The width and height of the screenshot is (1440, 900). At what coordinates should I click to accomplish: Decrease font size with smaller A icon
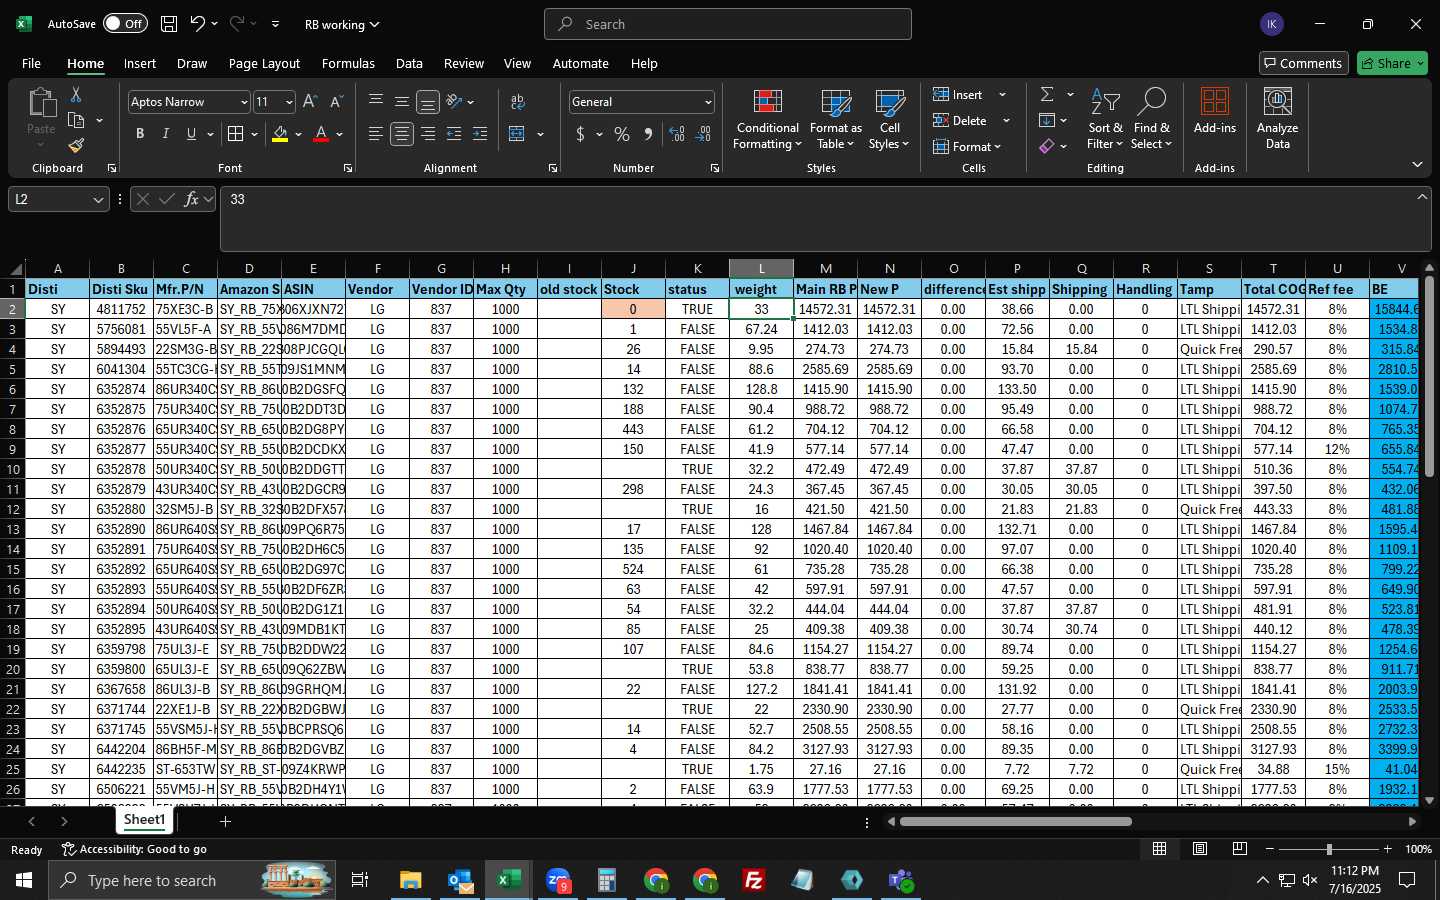click(x=336, y=102)
